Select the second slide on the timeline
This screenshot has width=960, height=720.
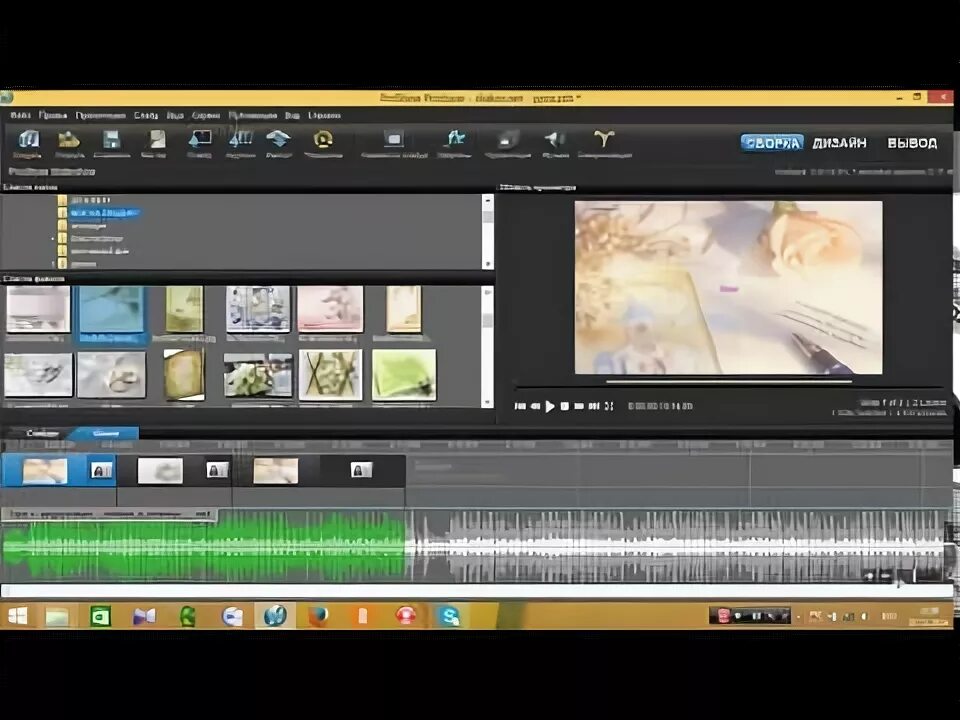[160, 471]
